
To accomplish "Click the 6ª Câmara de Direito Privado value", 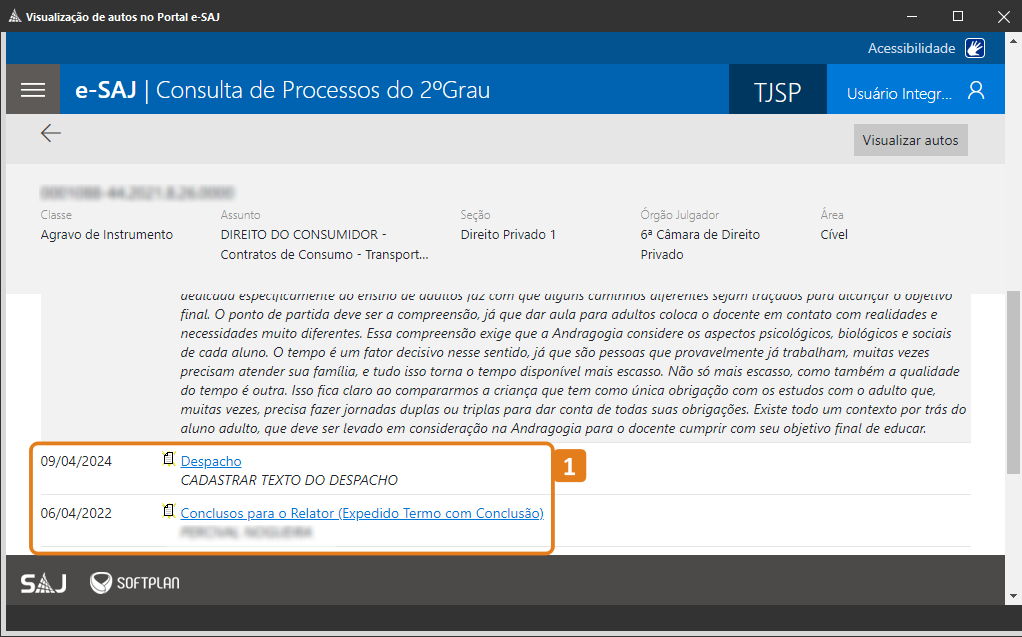I will [x=700, y=244].
